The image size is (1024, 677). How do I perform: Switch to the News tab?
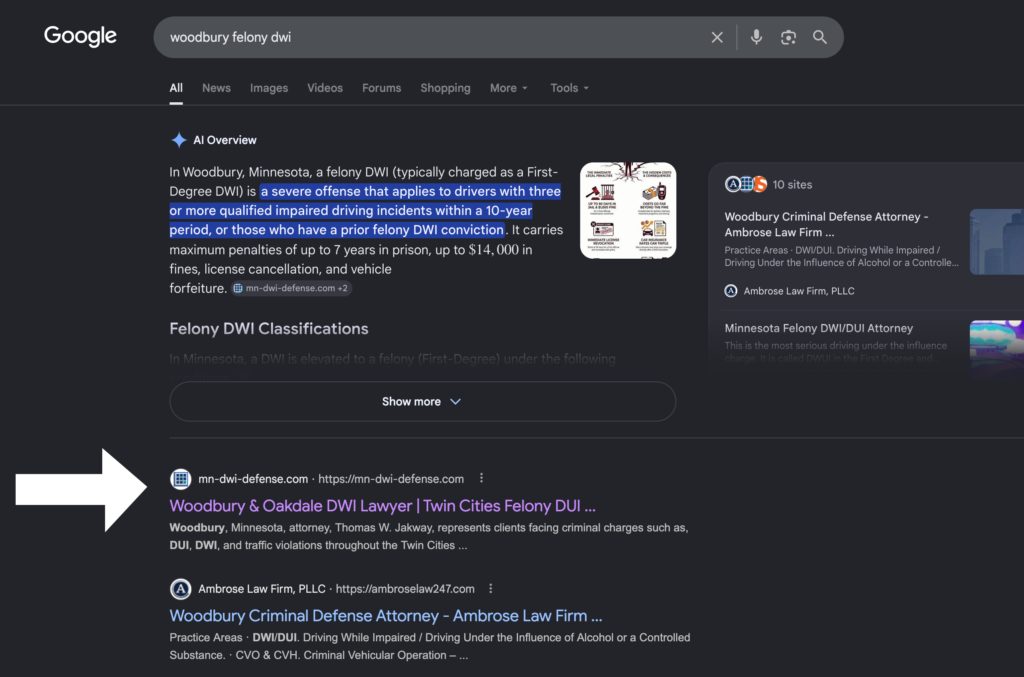[x=216, y=88]
